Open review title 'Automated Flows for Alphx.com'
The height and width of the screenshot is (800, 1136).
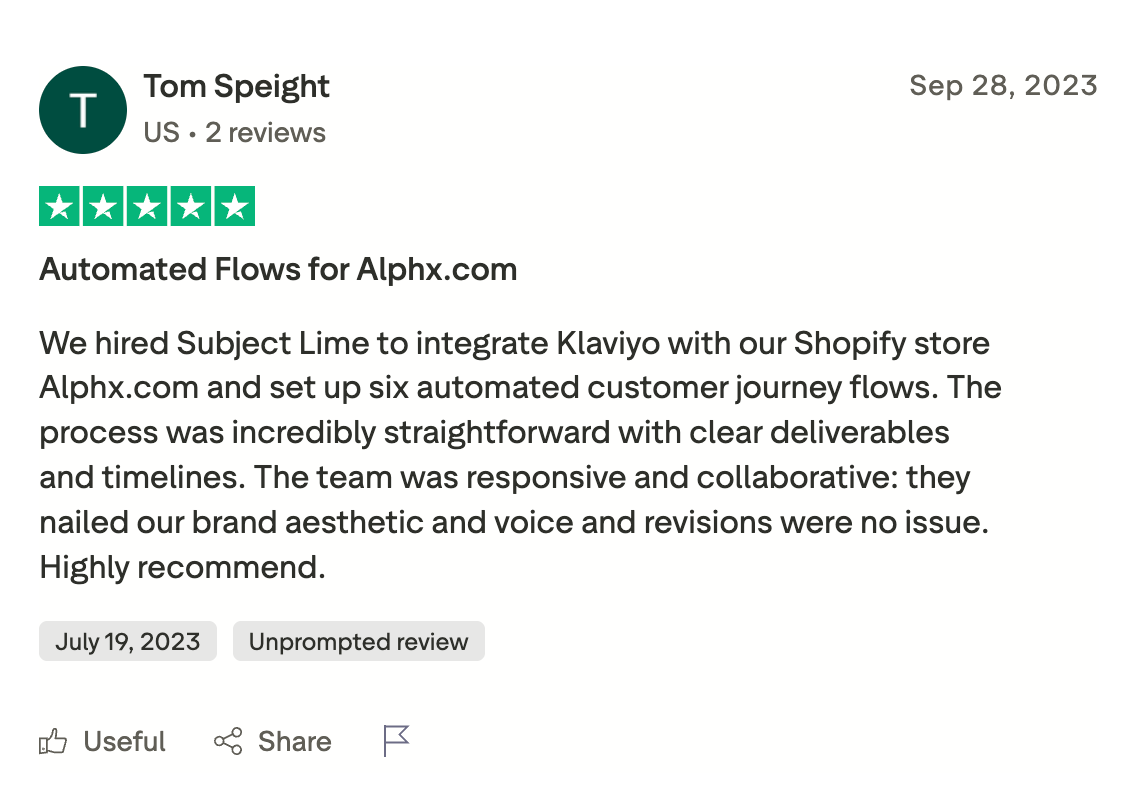coord(278,269)
